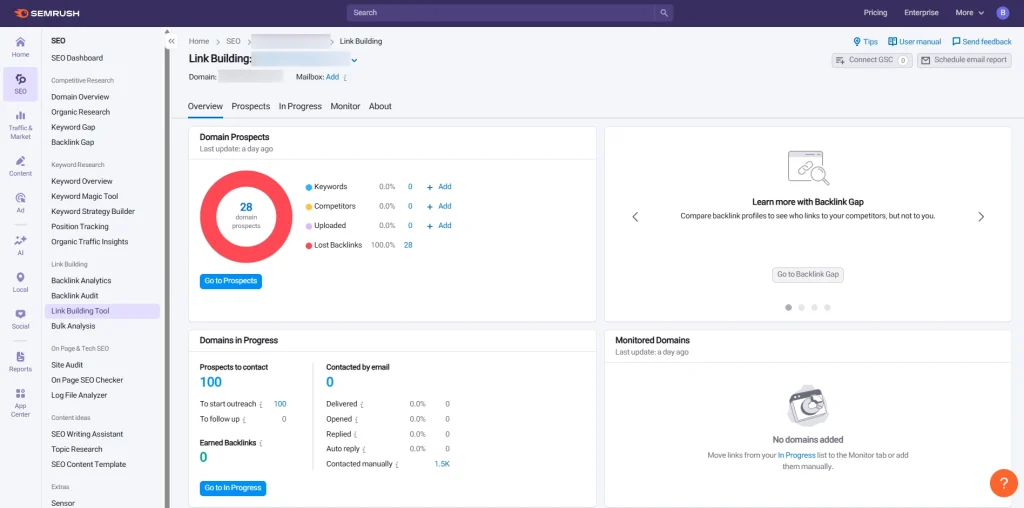Click Schedule email report button
Viewport: 1024px width, 508px height.
click(965, 60)
